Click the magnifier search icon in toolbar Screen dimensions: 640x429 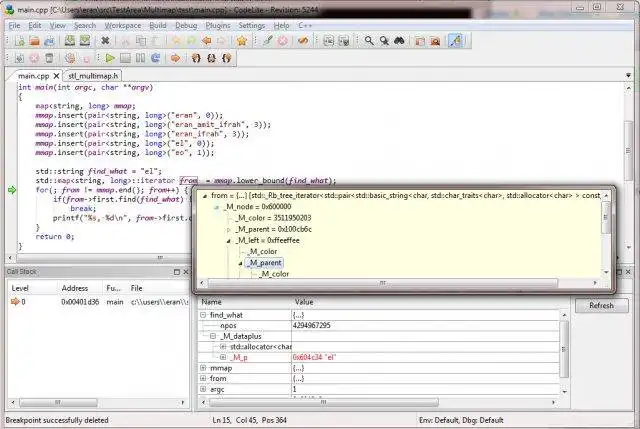(x=369, y=41)
